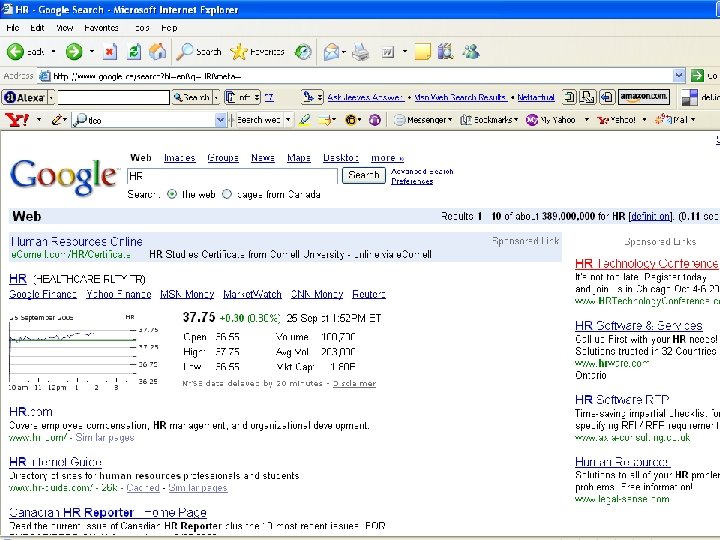The image size is (720, 540).
Task: Open the View menu
Action: [x=65, y=28]
